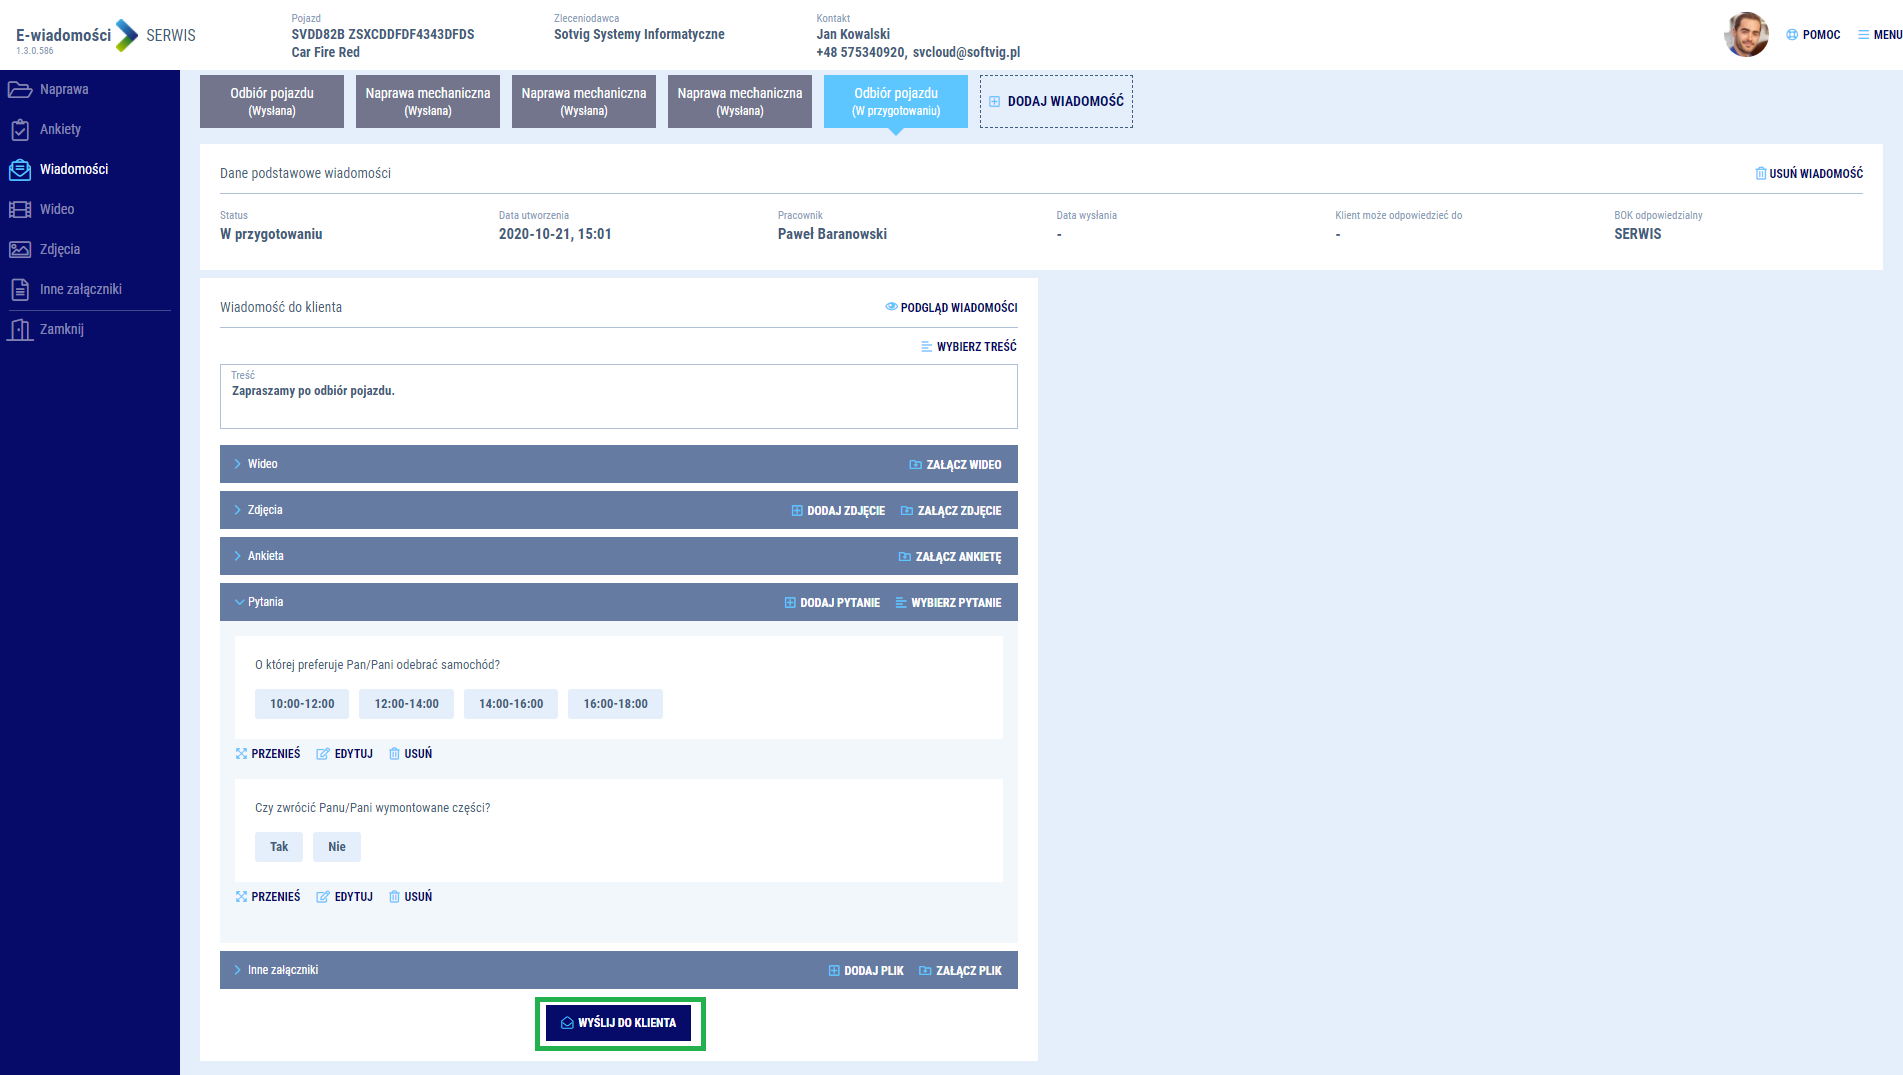The image size is (1903, 1075).
Task: Delete message with Usuń wiadomość
Action: (x=1808, y=173)
